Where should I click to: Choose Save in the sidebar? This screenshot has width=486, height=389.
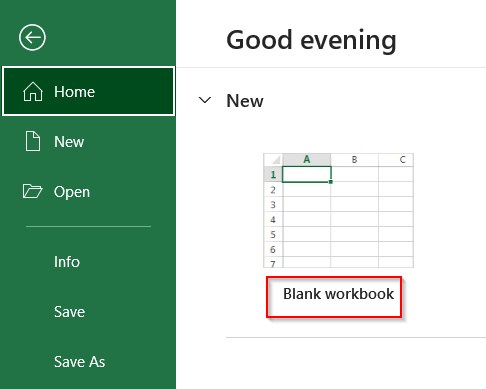tap(69, 312)
